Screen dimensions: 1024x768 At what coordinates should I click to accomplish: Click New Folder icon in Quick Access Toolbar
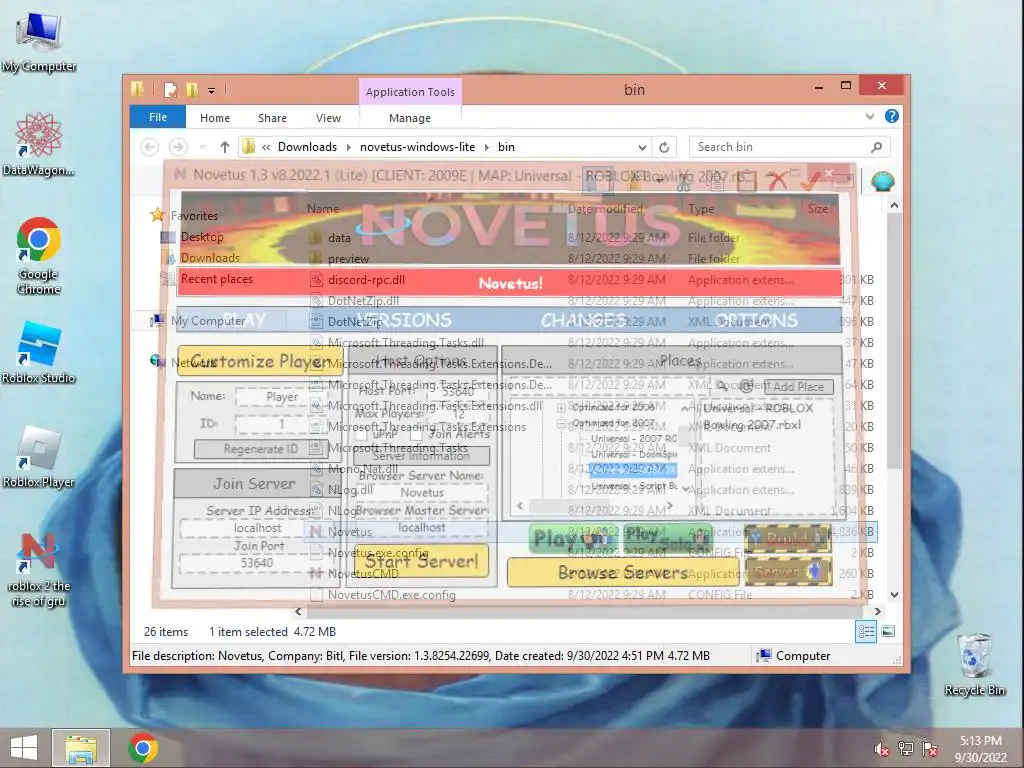click(x=192, y=89)
